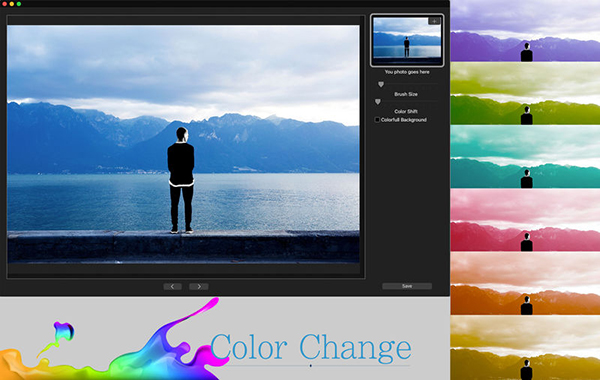Screen dimensions: 600x380
Task: Click the yellow minimize window button
Action: [x=12, y=4]
